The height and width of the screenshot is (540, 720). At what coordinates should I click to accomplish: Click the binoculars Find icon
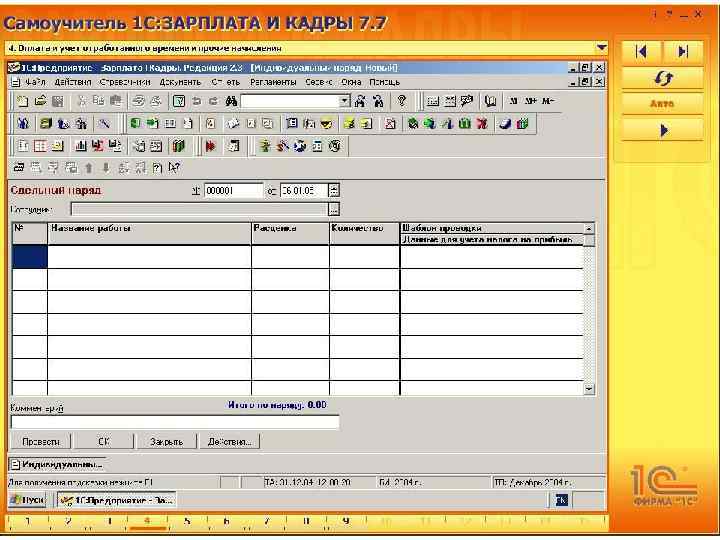click(231, 101)
